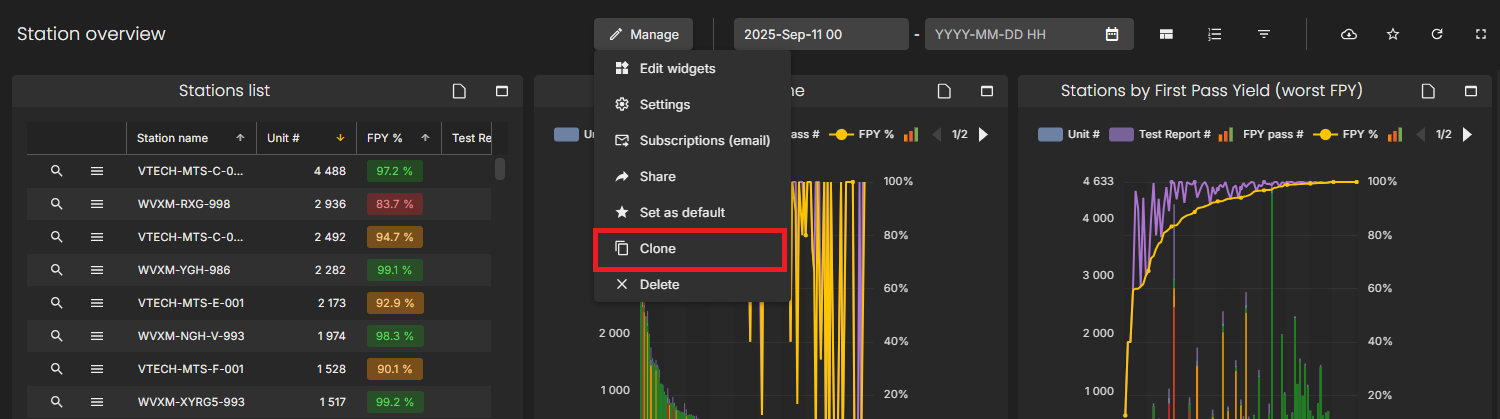Click the page icon on the worst FPY widget
1500x419 pixels.
[x=1428, y=91]
